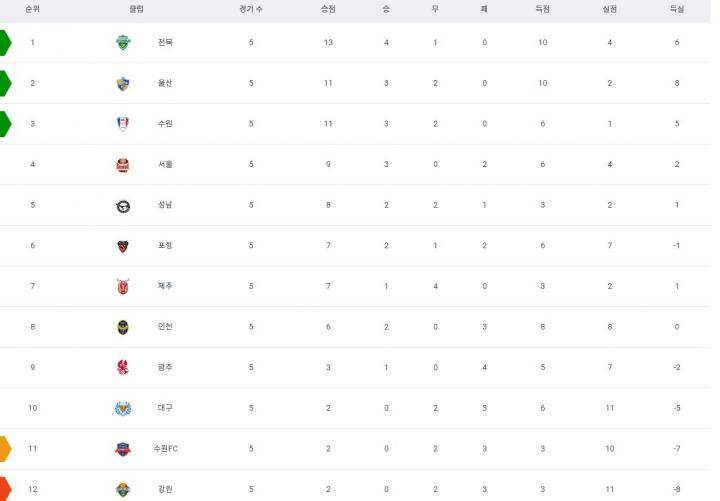The height and width of the screenshot is (501, 720).
Task: Select the 대구 club crest
Action: [123, 408]
